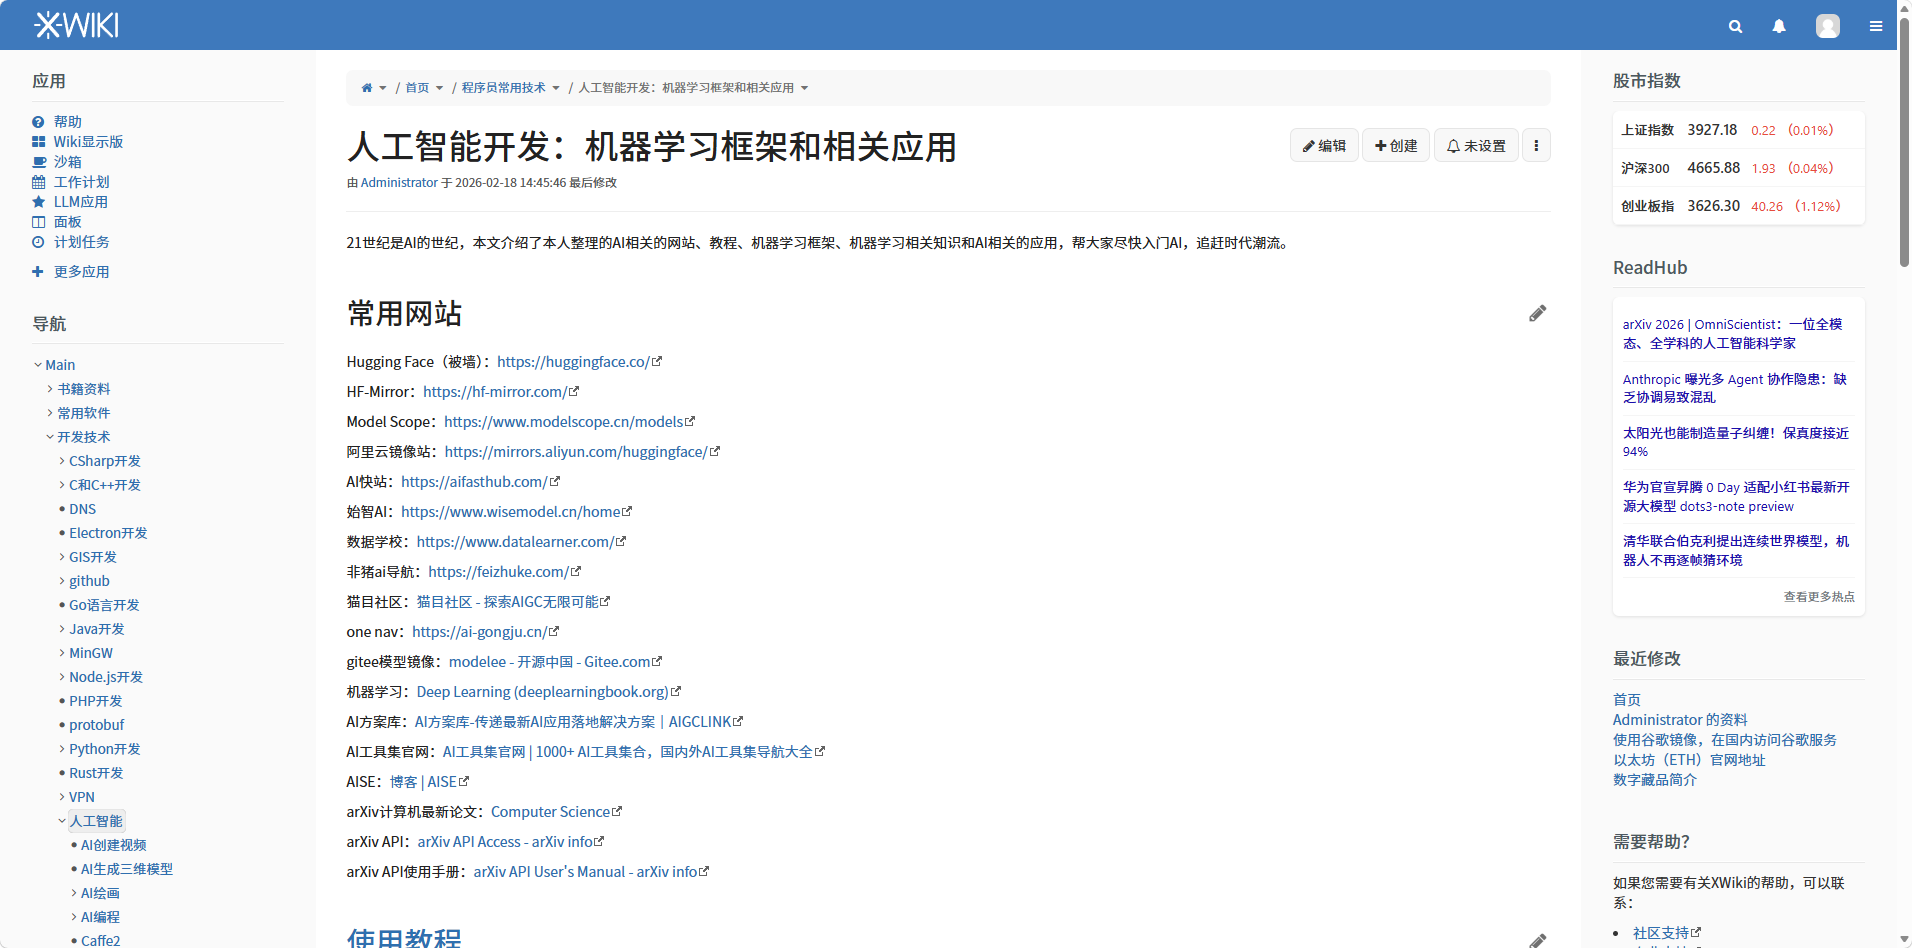Image resolution: width=1912 pixels, height=948 pixels.
Task: Click the scrollbar down arrow
Action: click(1904, 940)
